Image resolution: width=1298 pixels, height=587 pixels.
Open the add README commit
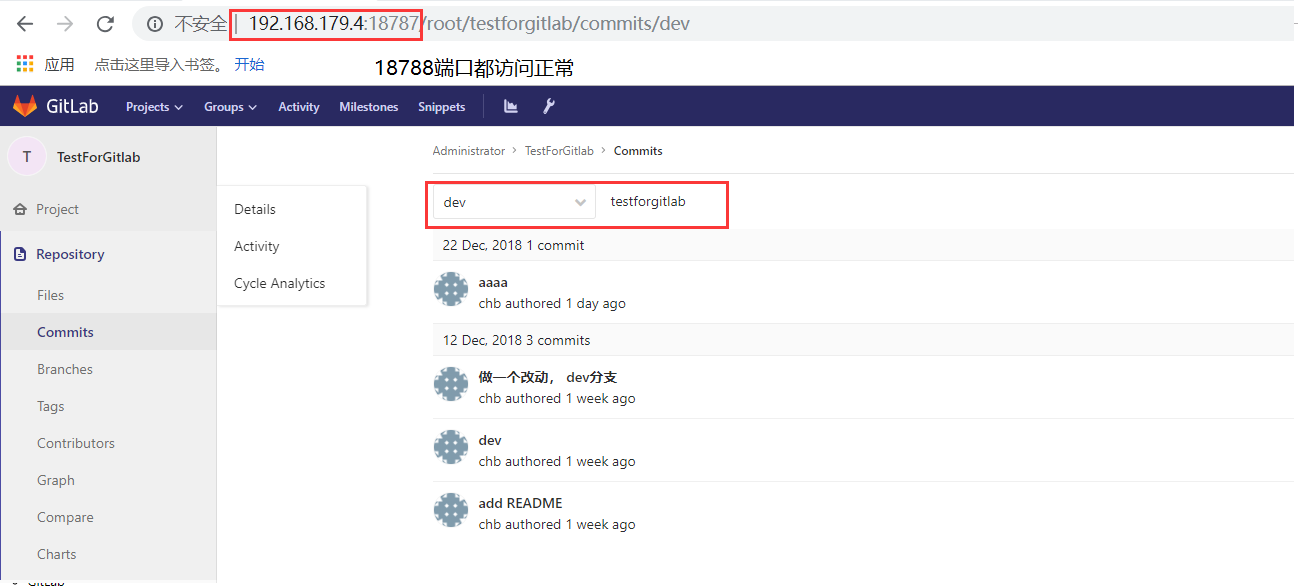(x=520, y=504)
